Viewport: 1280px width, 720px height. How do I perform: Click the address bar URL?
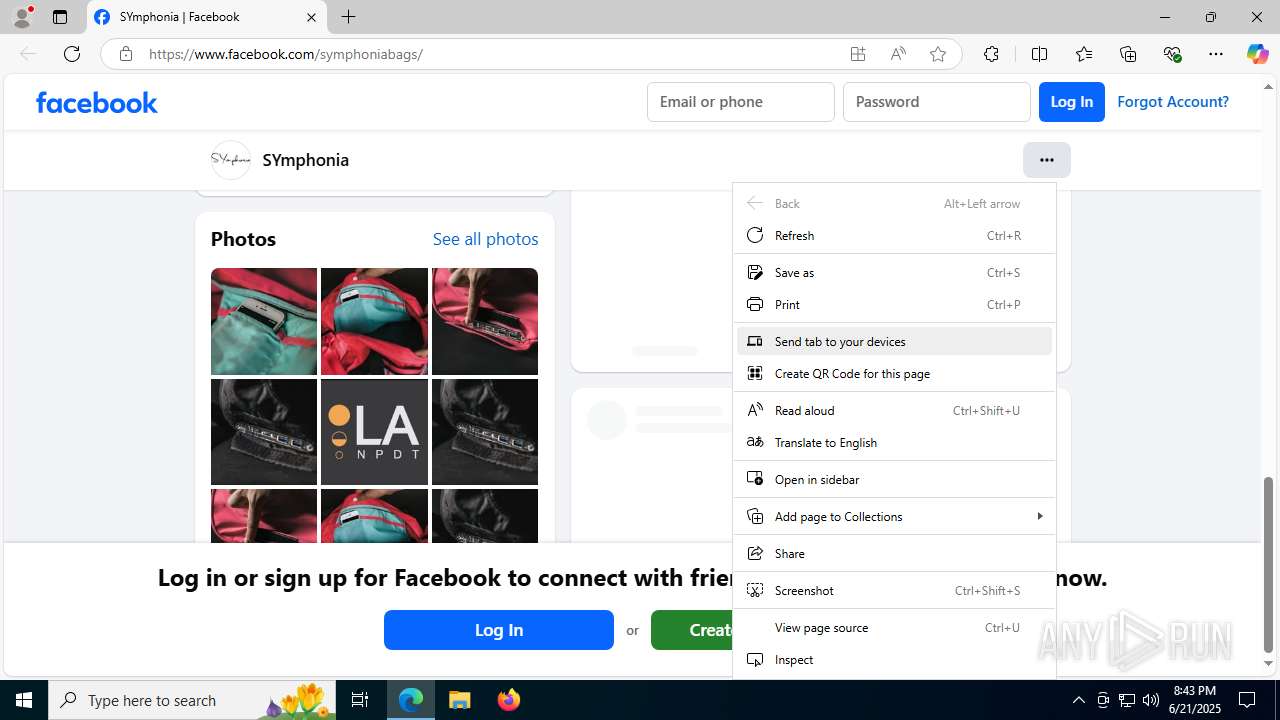tap(286, 54)
